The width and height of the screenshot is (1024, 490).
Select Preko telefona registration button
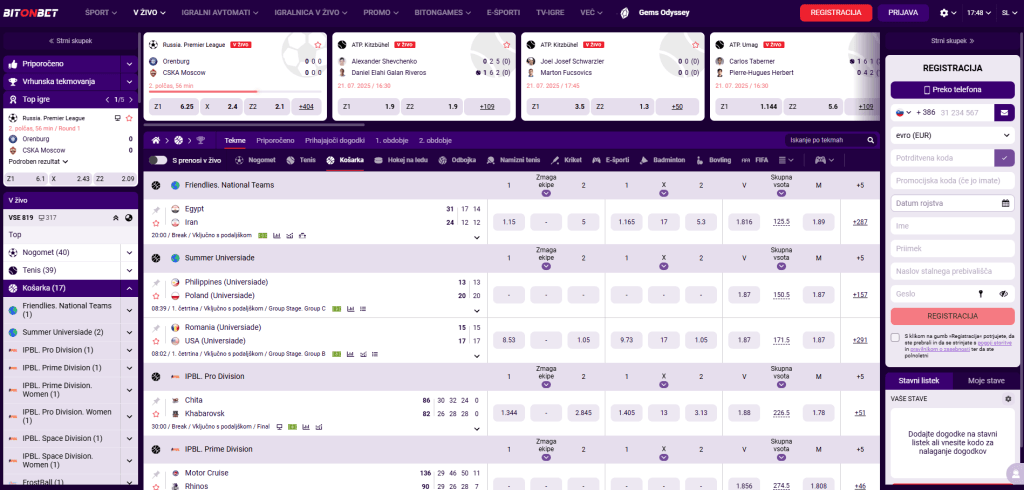[x=952, y=90]
